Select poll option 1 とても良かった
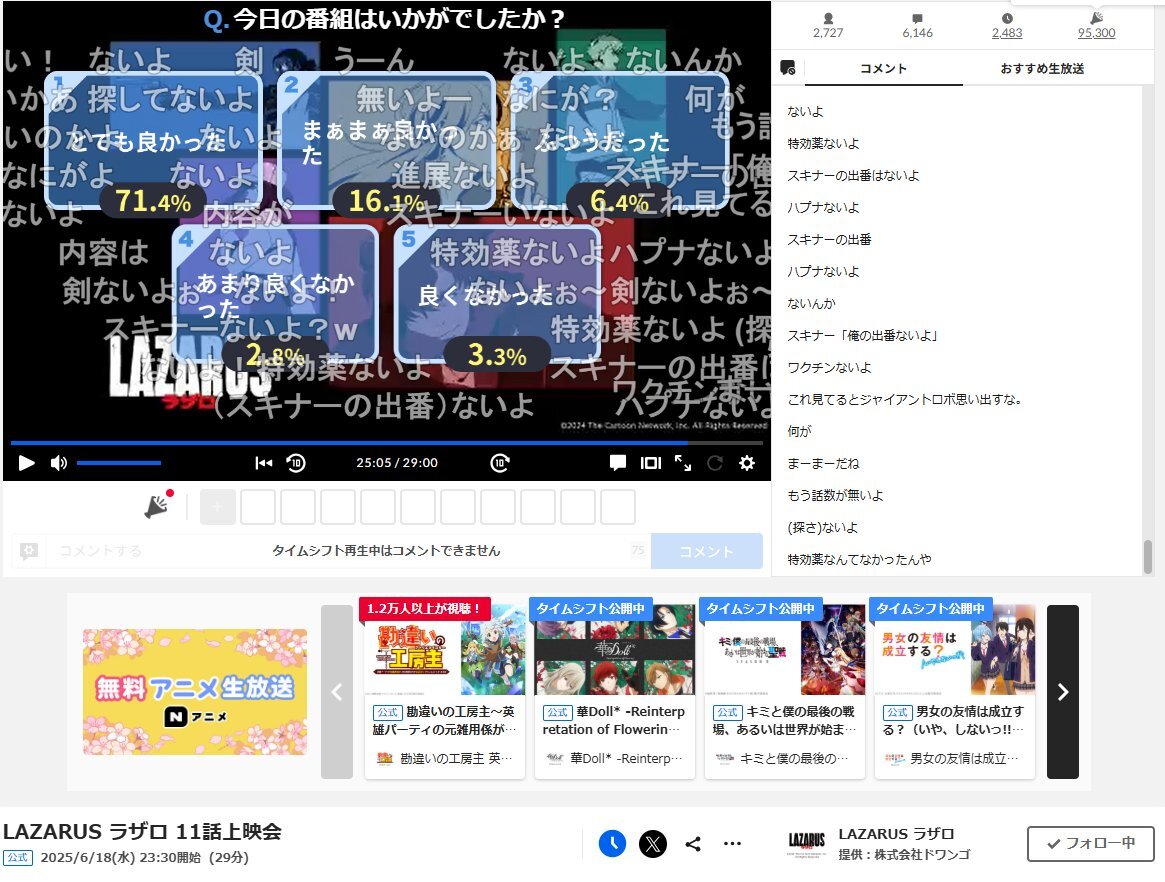Screen dimensions: 1165x882 pos(153,140)
